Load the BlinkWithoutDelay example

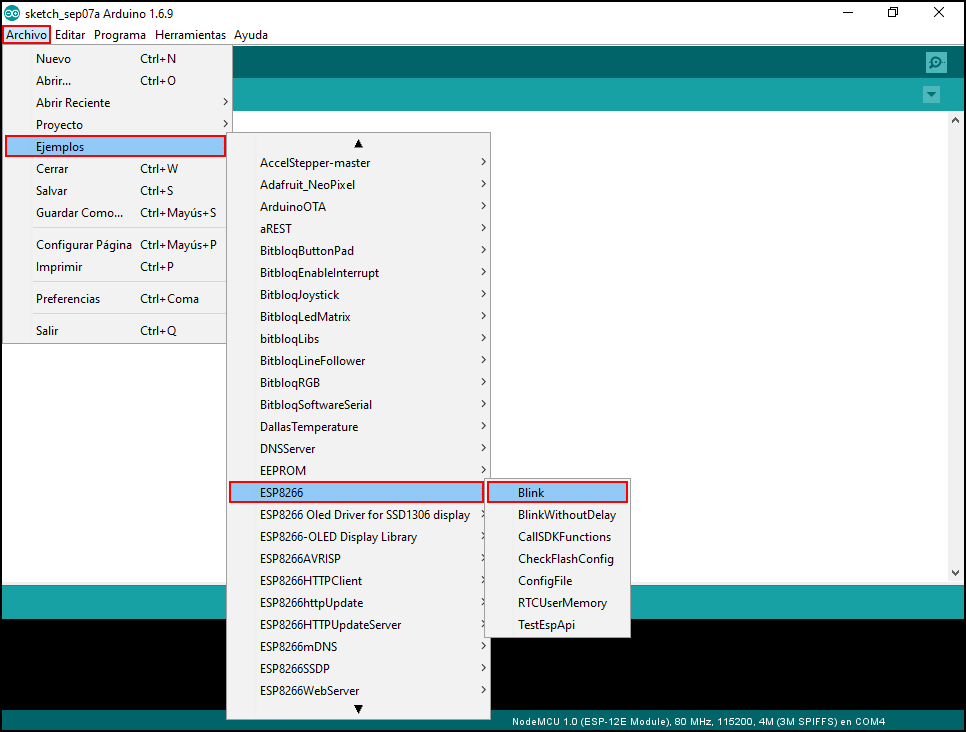[558, 515]
